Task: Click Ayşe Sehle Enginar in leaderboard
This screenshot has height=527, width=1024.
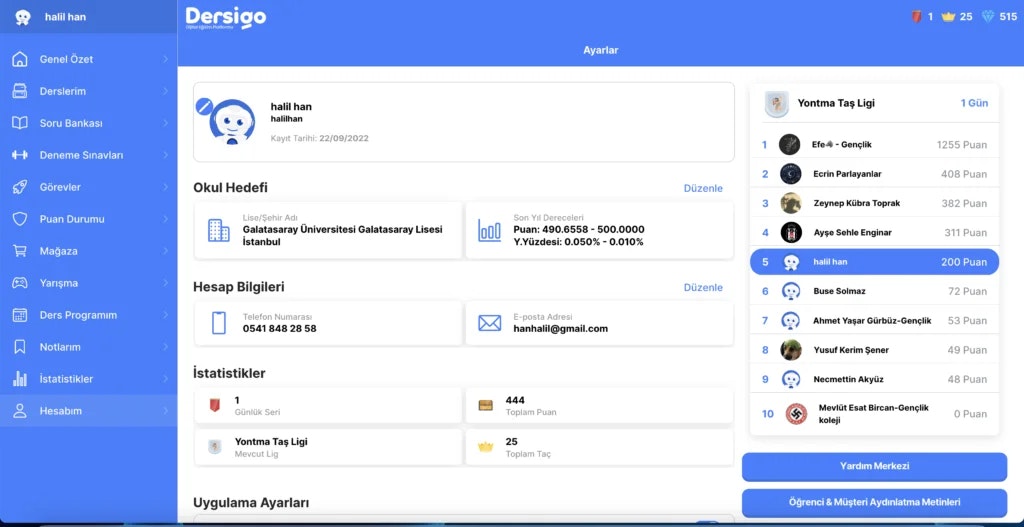Action: (x=874, y=232)
